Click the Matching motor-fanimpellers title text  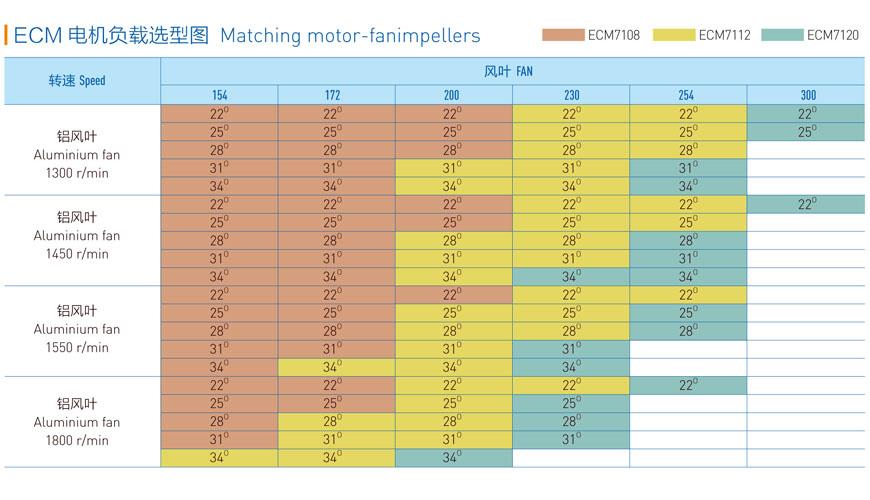[x=350, y=36]
